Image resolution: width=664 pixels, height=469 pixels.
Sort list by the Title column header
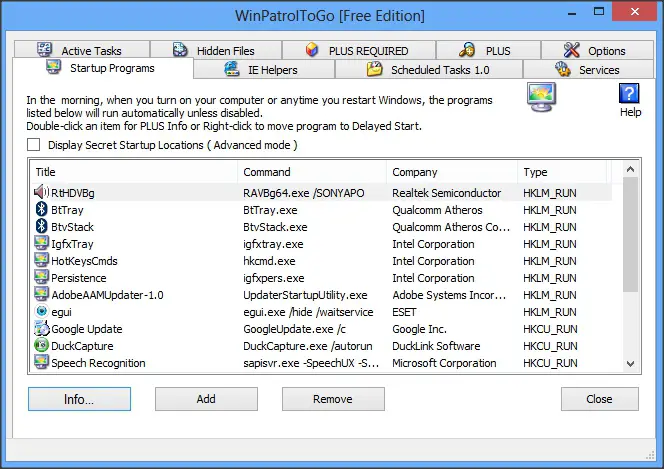(134, 172)
